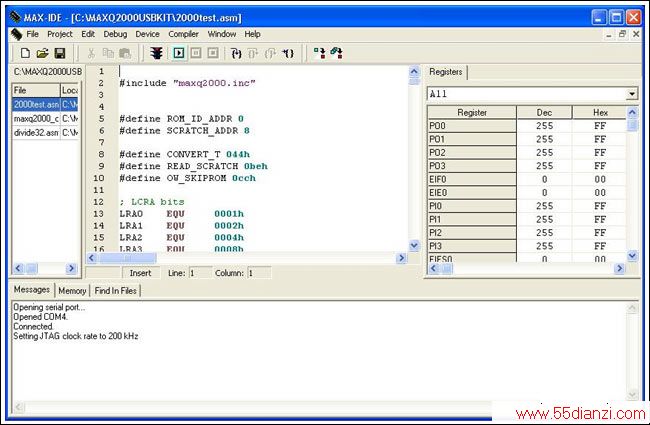The width and height of the screenshot is (650, 425).
Task: Click the code editor horizontal scroll thumb
Action: pyautogui.click(x=127, y=258)
